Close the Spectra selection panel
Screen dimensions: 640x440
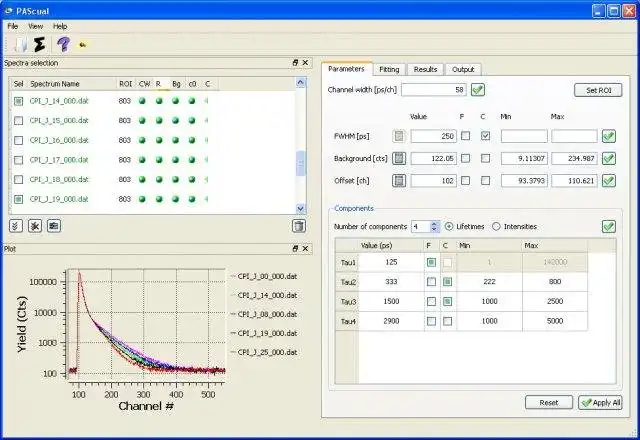point(305,62)
